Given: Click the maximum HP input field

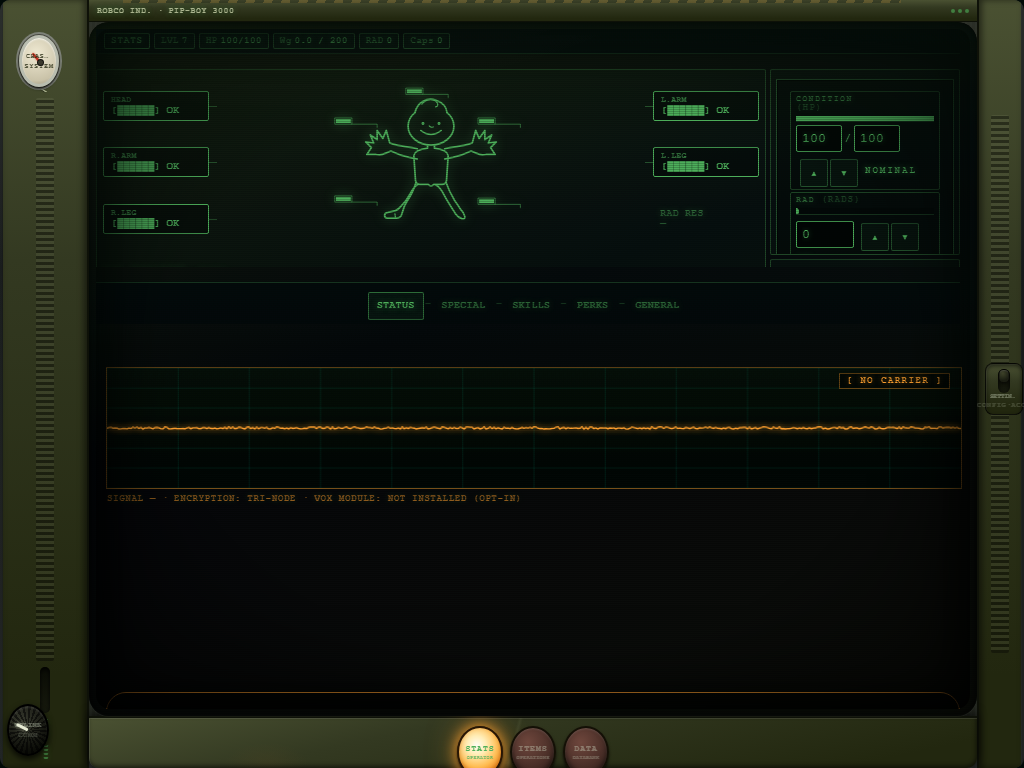Looking at the screenshot, I should 876,138.
